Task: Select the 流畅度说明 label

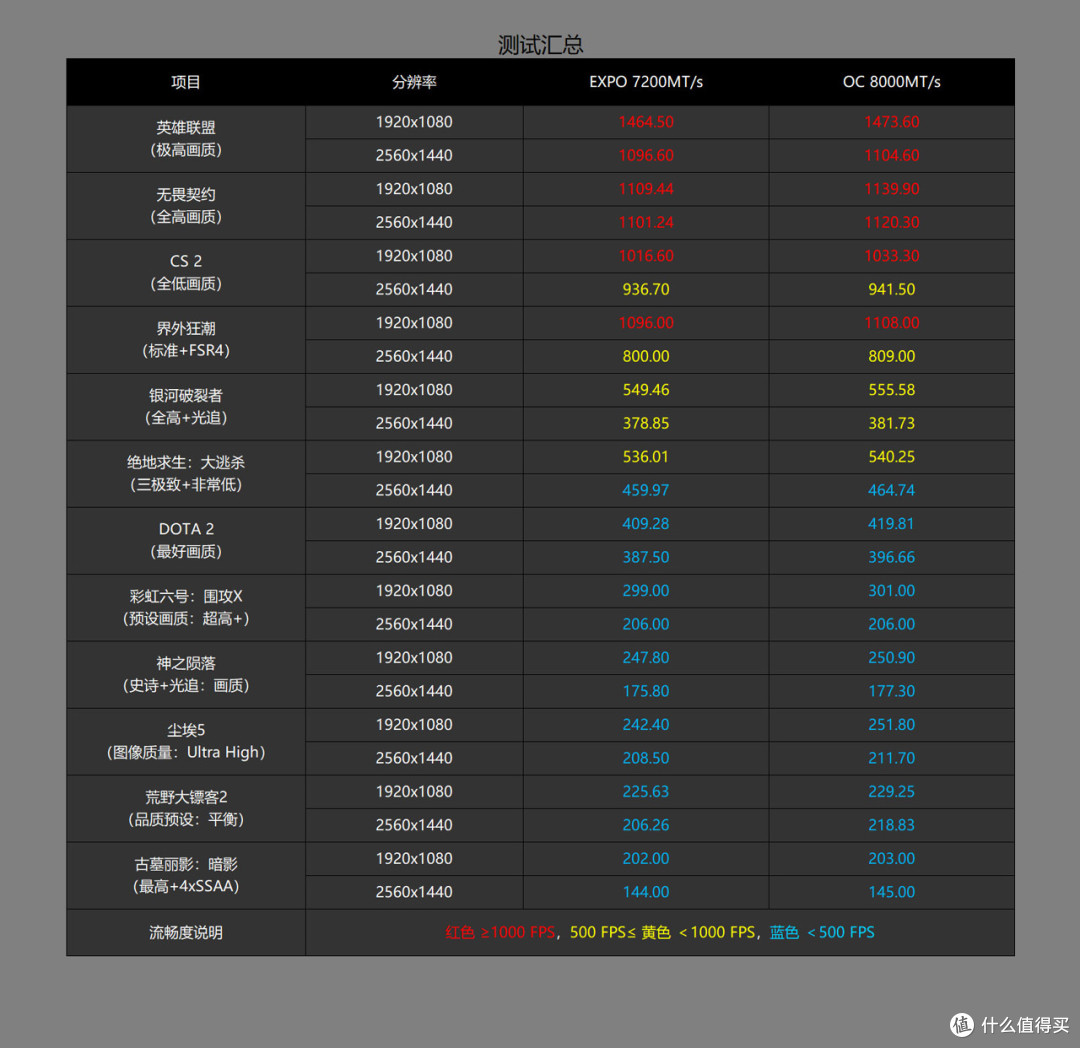Action: pos(185,932)
